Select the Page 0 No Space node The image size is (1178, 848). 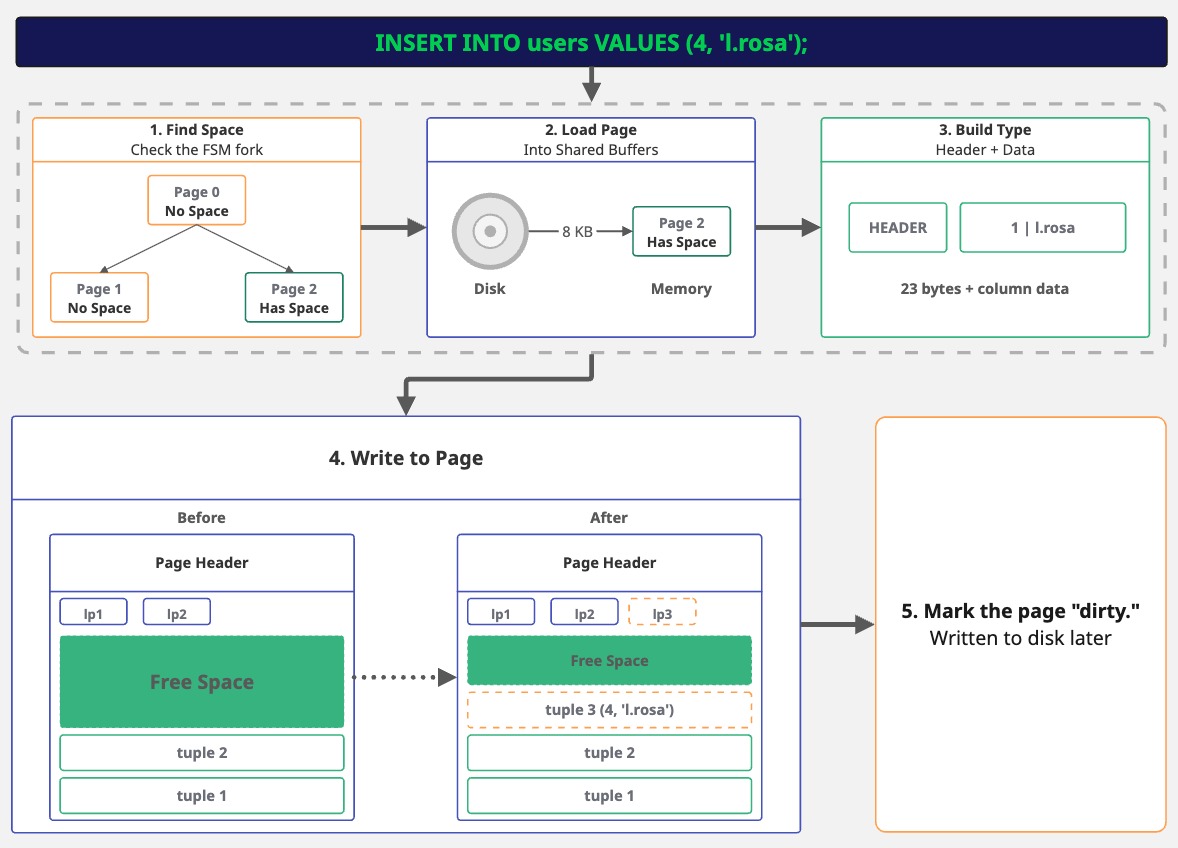click(x=196, y=201)
